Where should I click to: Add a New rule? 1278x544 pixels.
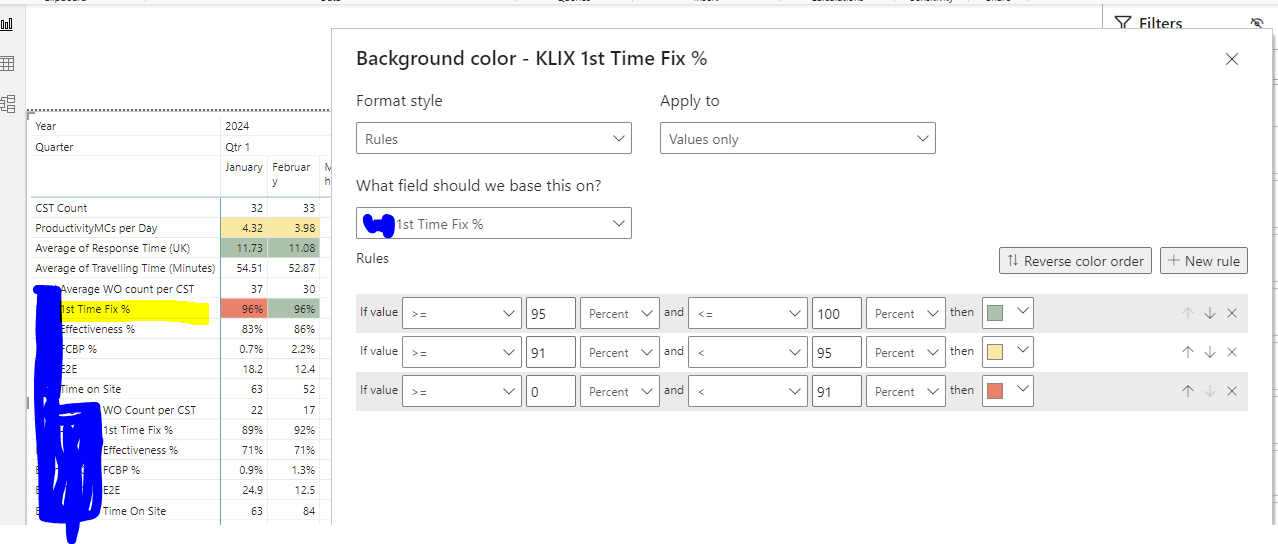coord(1204,261)
